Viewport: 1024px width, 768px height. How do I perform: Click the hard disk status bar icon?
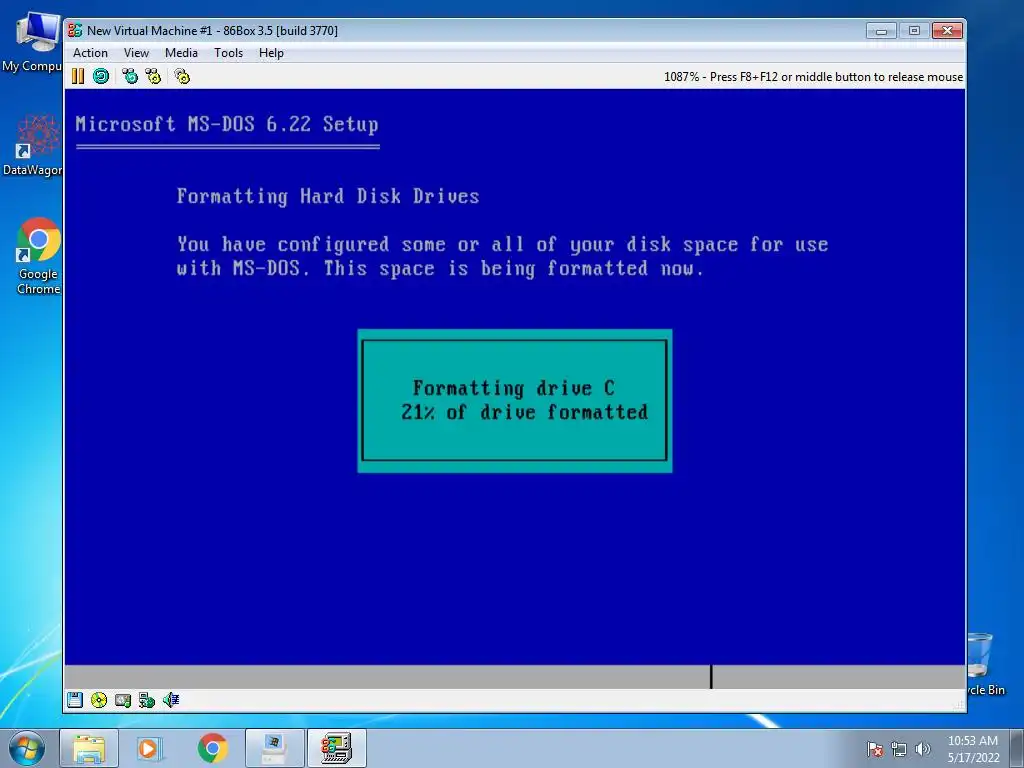pos(123,700)
